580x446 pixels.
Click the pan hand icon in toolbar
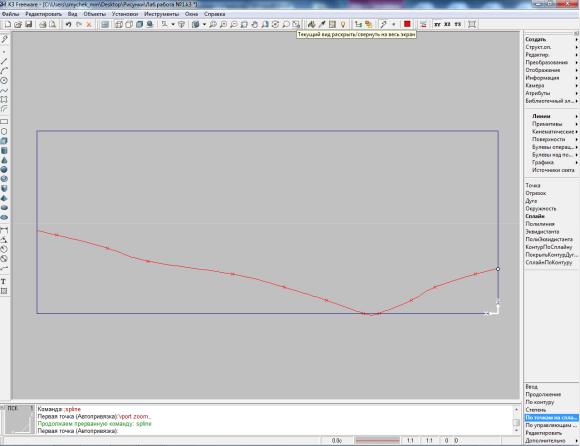coord(254,24)
